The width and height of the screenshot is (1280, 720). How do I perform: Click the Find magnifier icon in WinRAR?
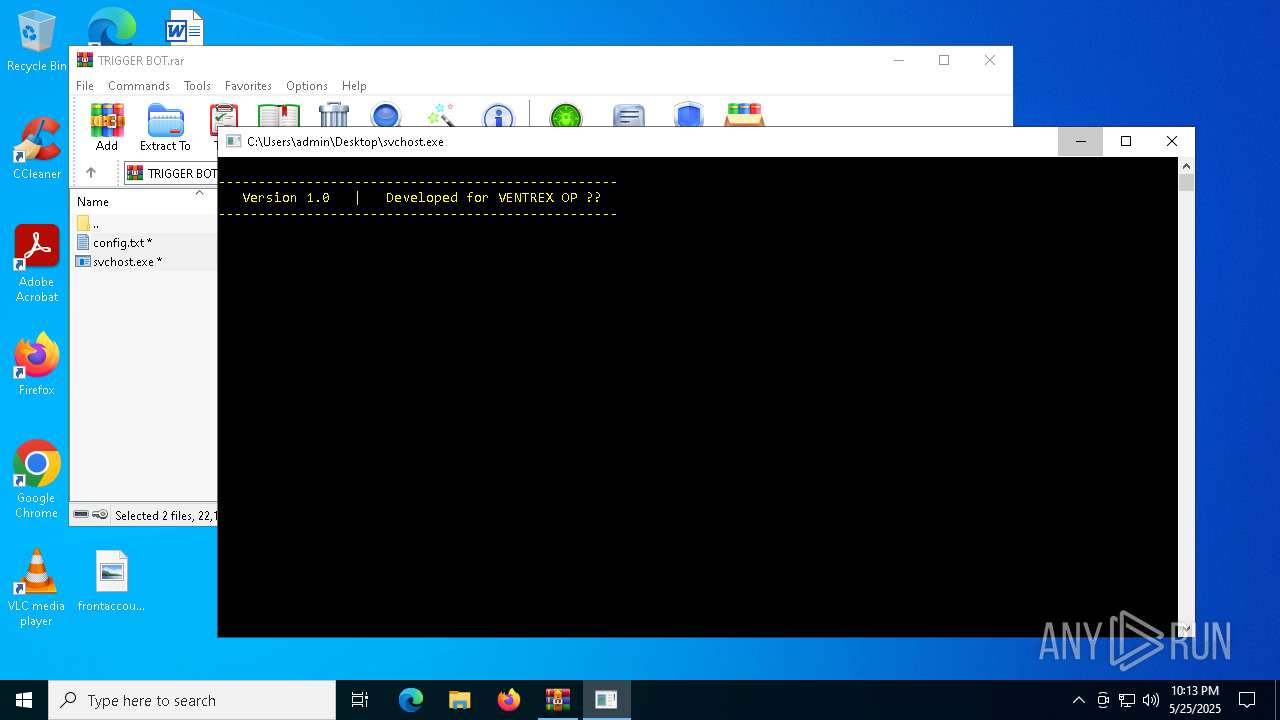(386, 116)
